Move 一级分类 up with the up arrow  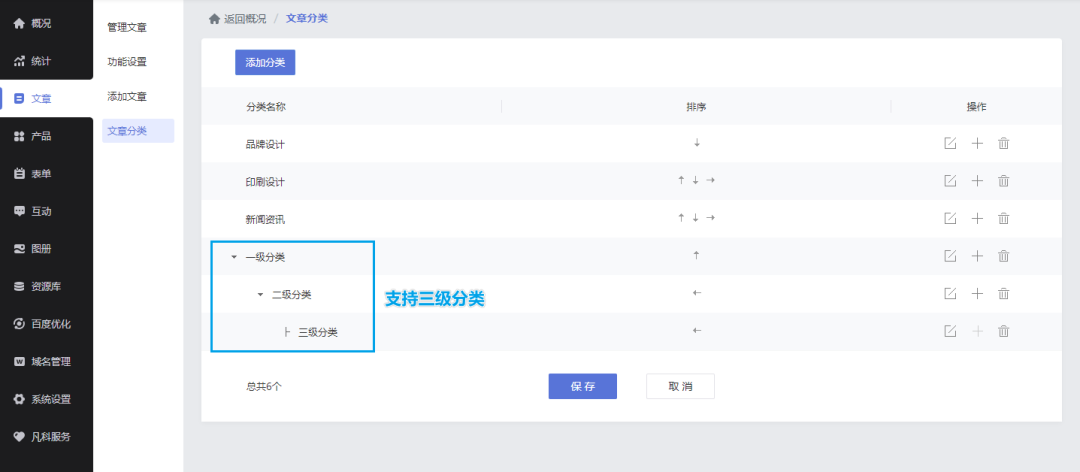(x=696, y=256)
